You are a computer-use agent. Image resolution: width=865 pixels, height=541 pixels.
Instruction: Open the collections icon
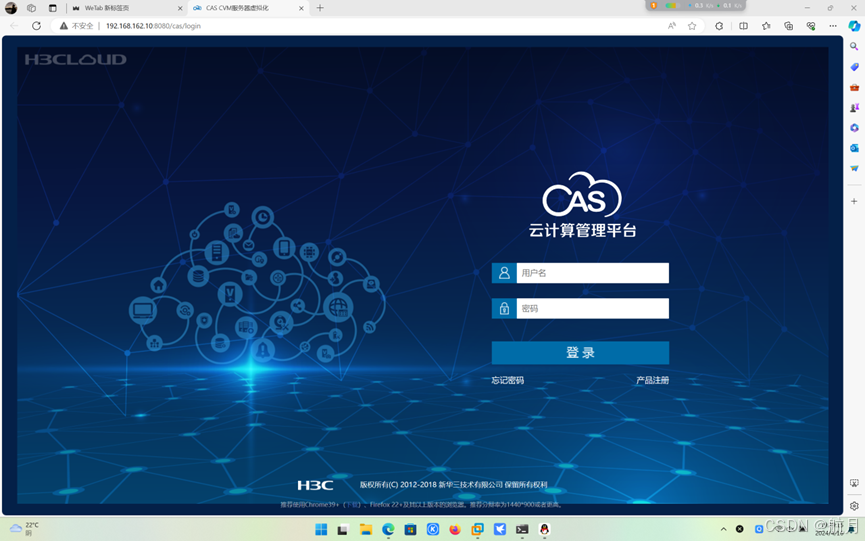point(788,26)
